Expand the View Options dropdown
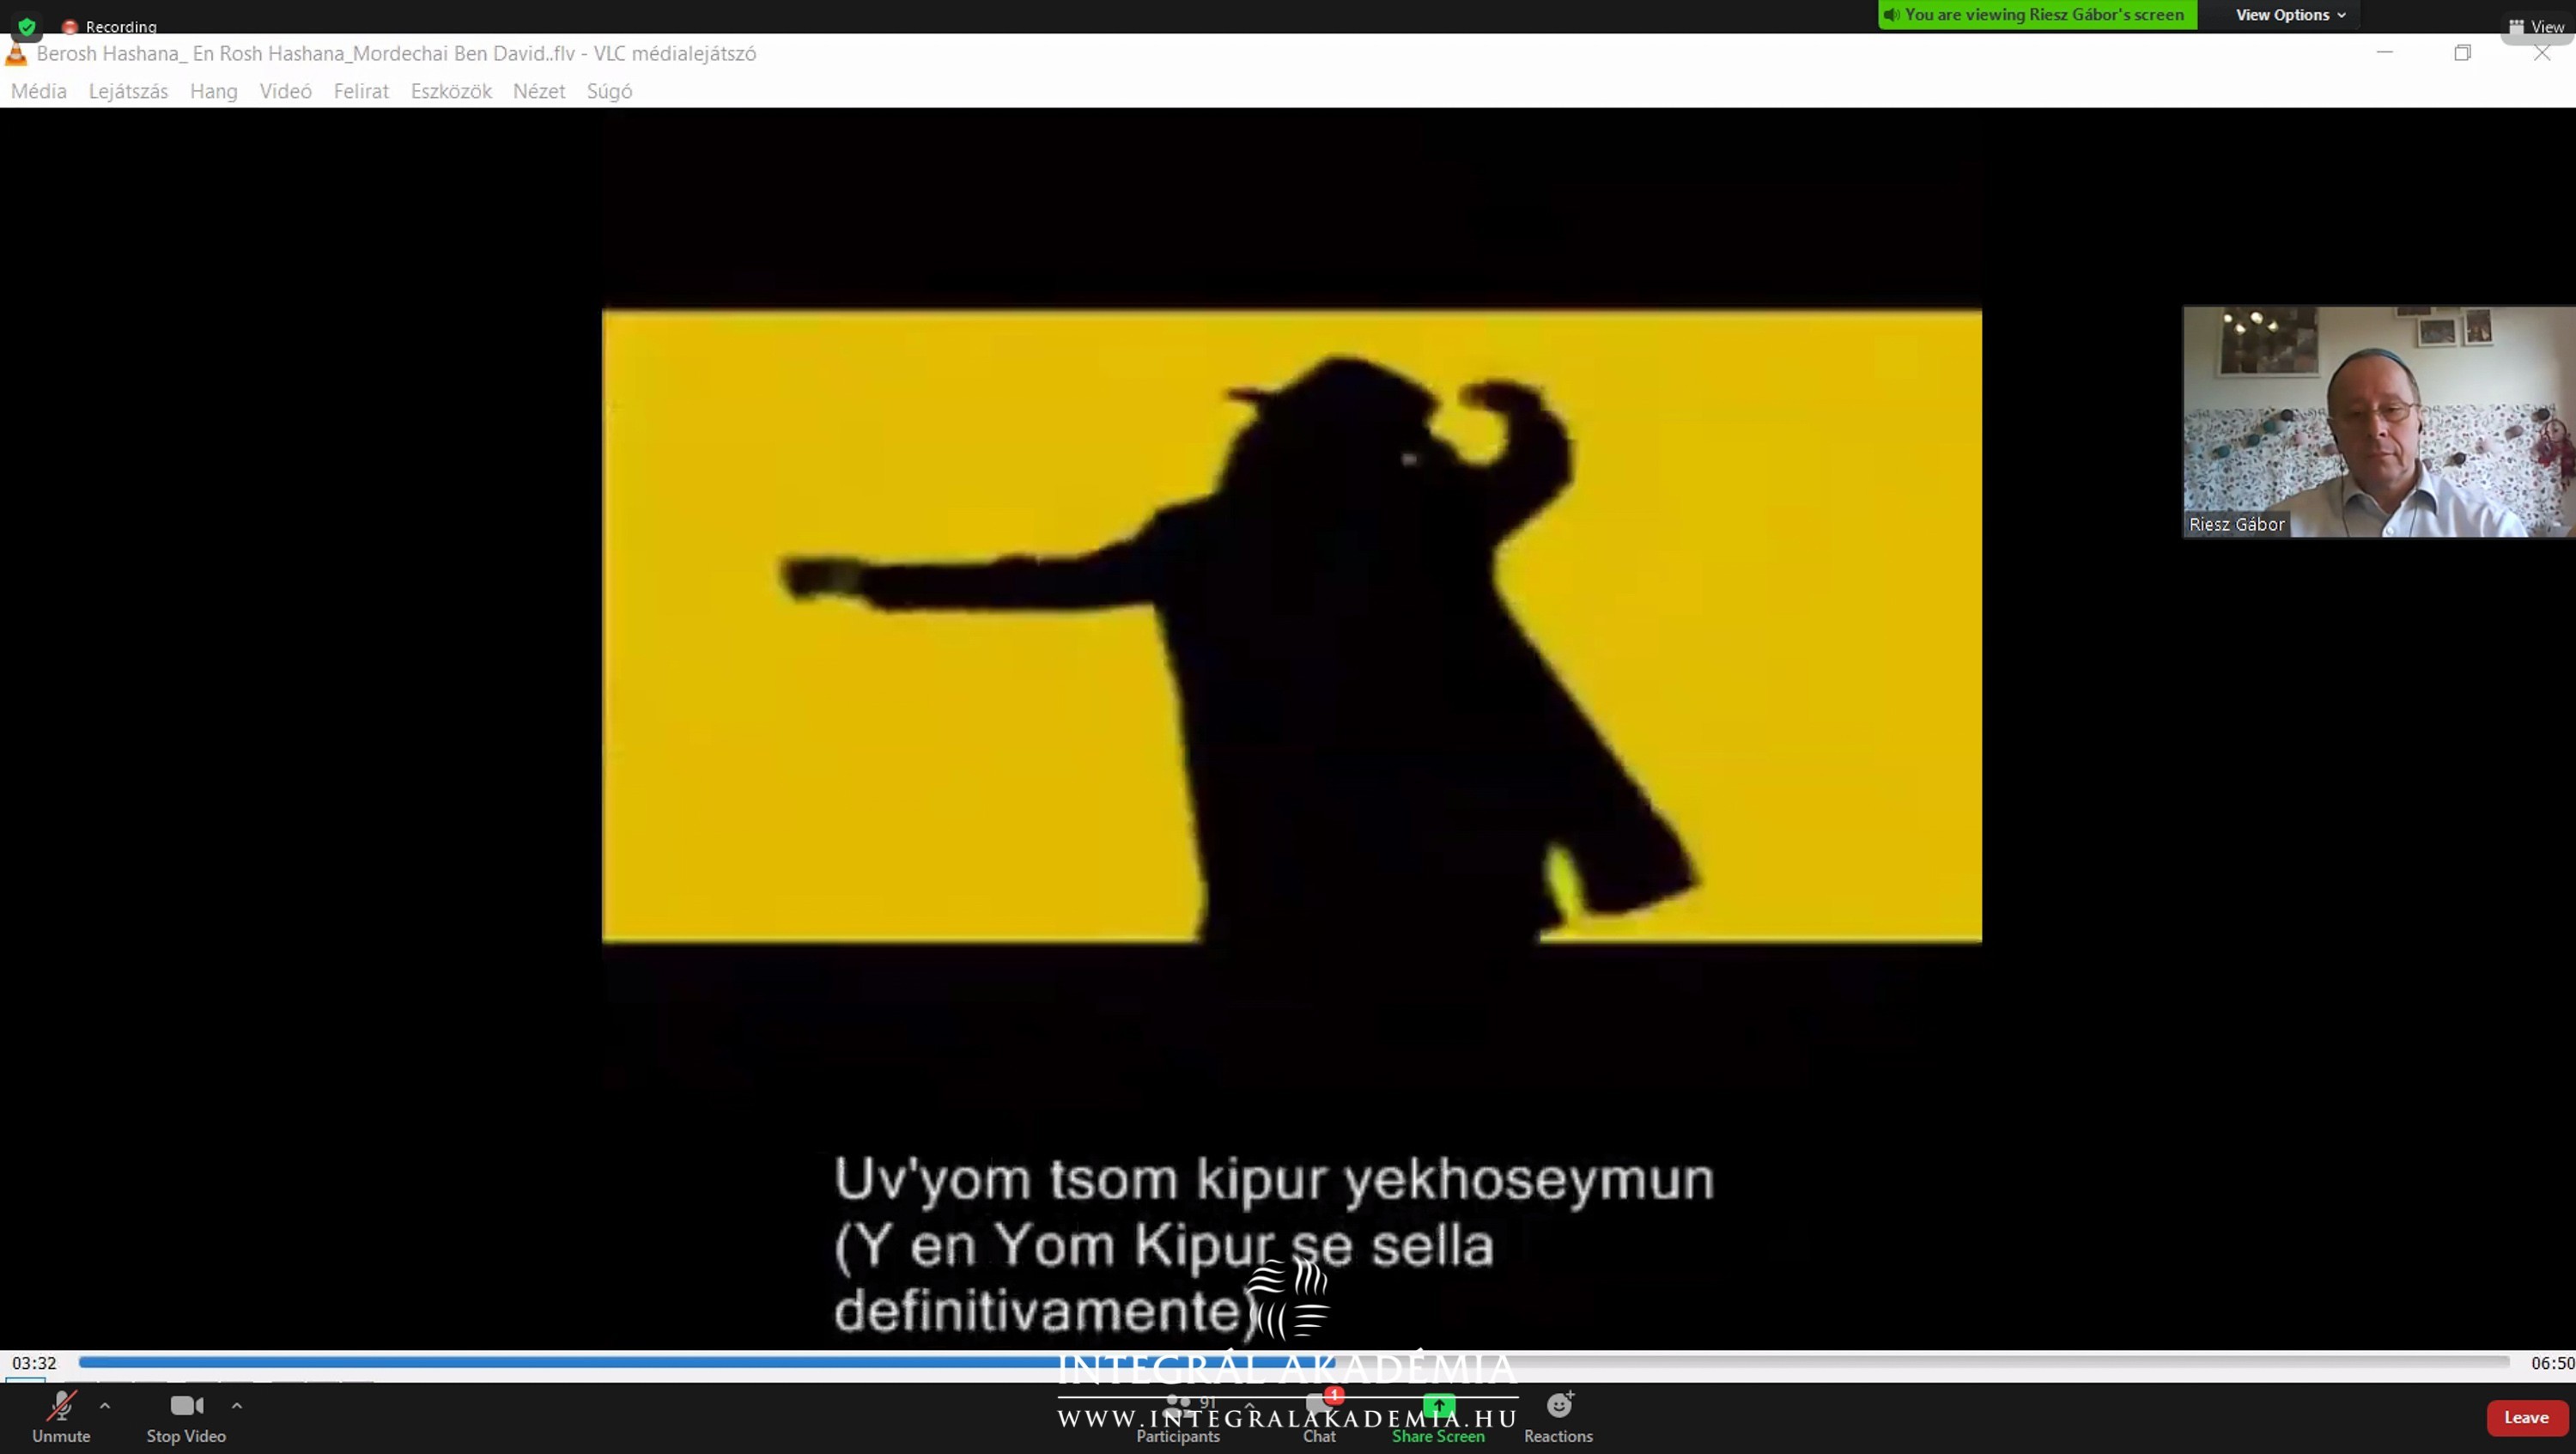 tap(2290, 15)
